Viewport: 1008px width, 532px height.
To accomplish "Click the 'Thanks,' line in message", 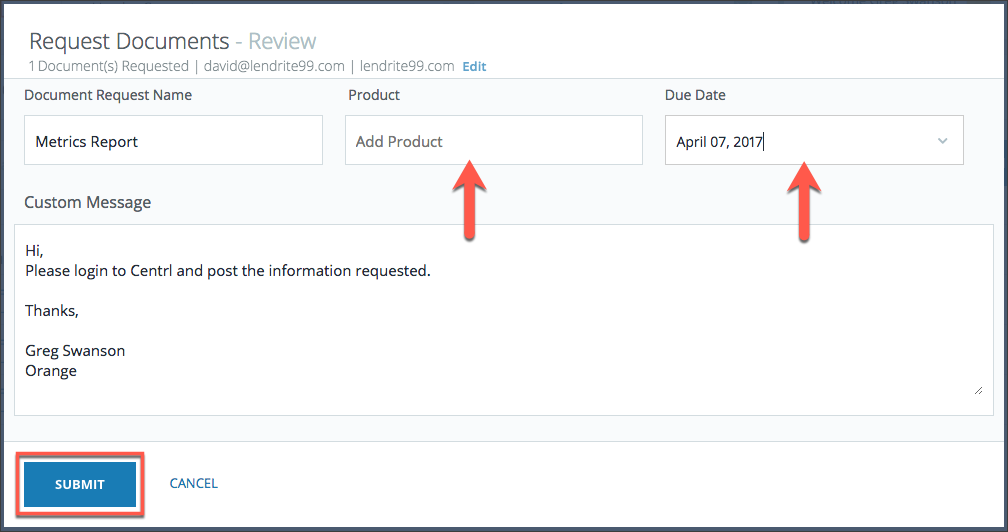I will click(x=52, y=311).
